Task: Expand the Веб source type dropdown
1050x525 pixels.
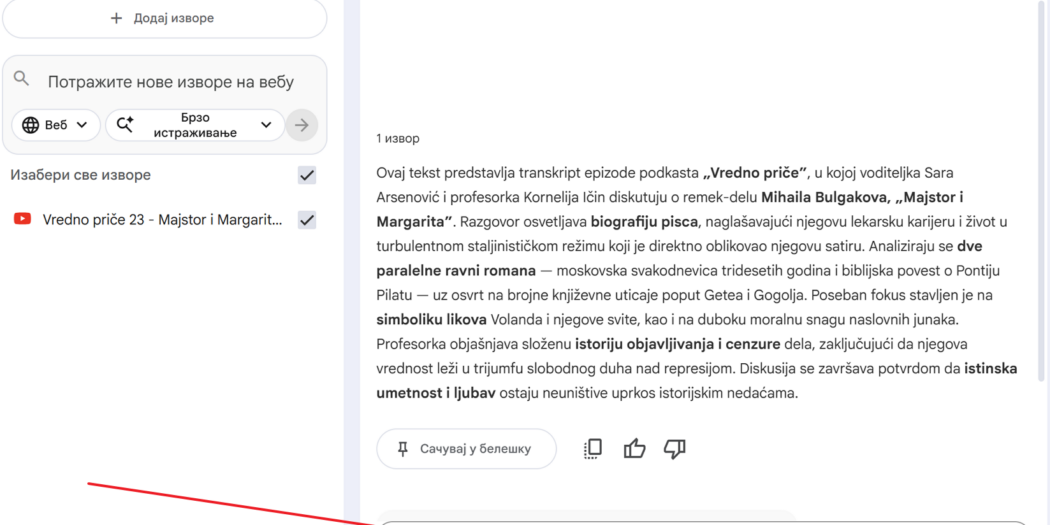Action: tap(81, 125)
